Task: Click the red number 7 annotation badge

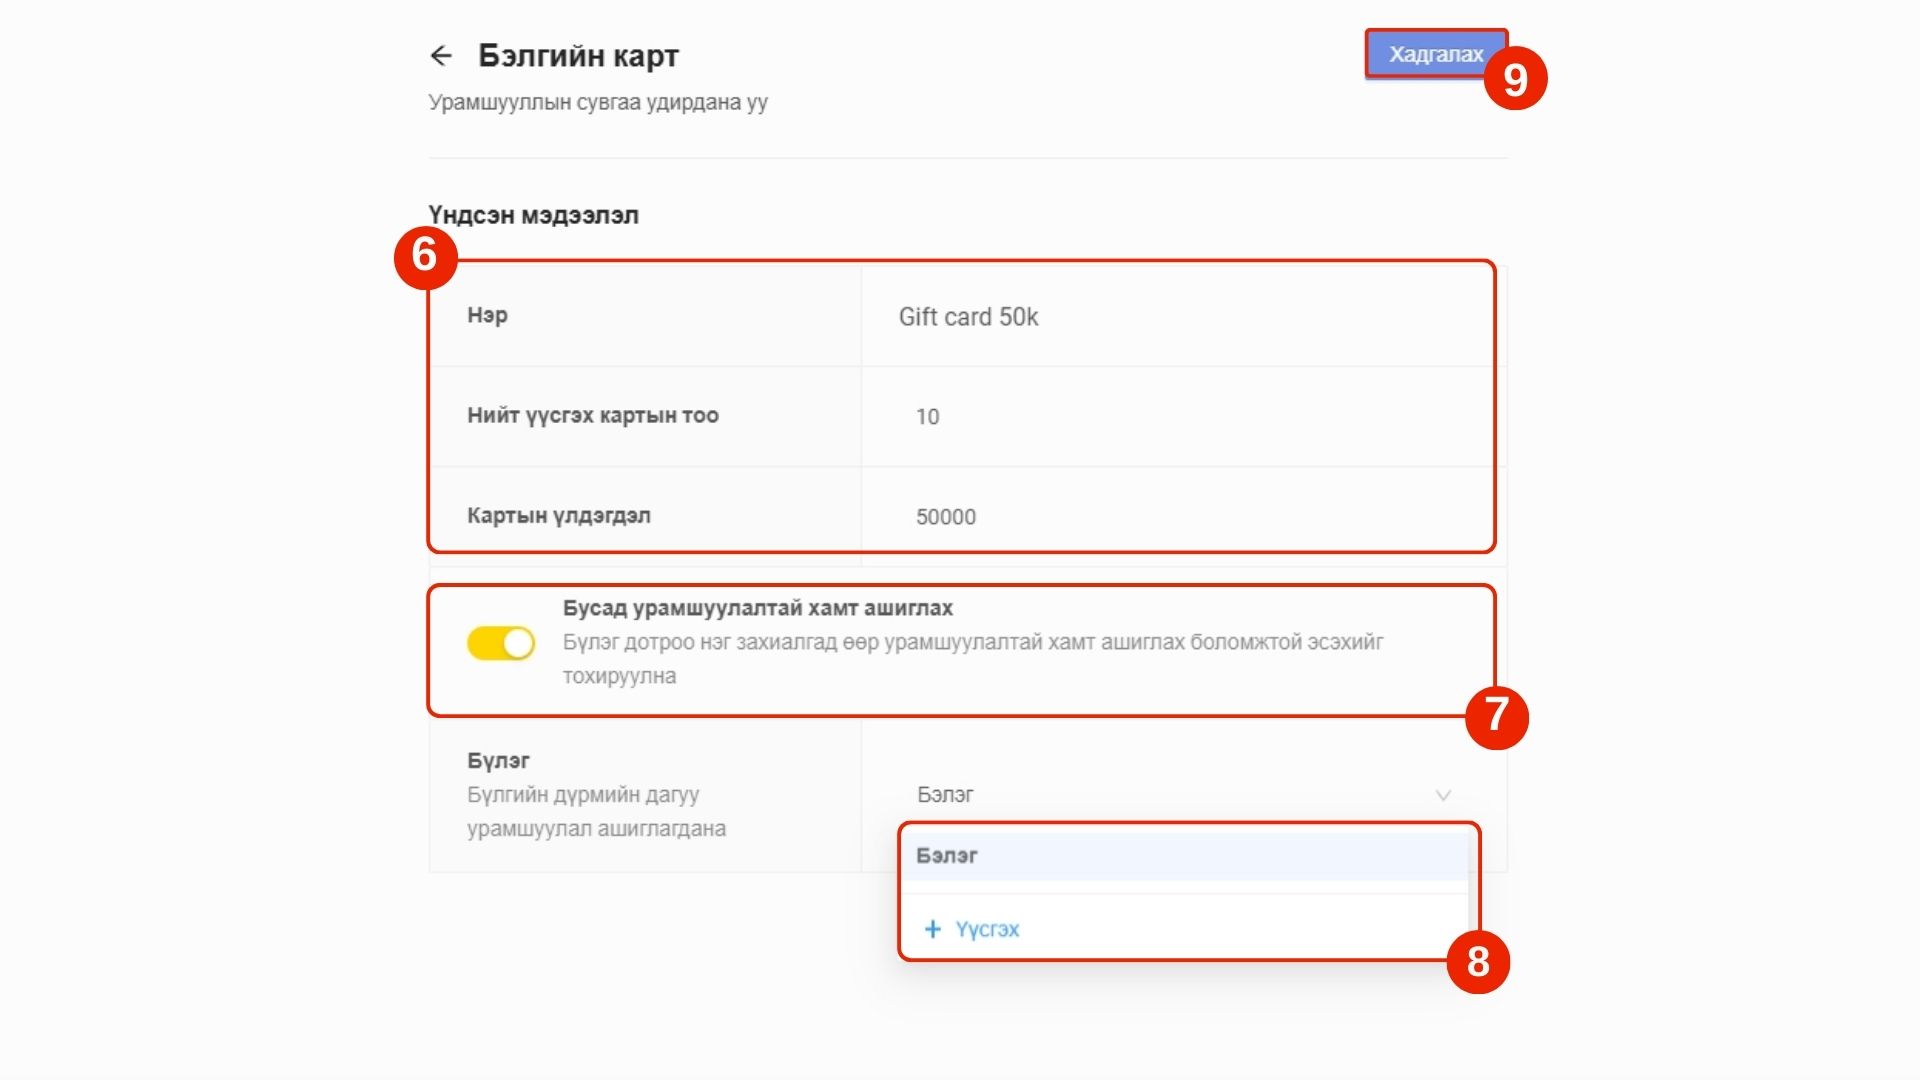Action: click(1496, 715)
